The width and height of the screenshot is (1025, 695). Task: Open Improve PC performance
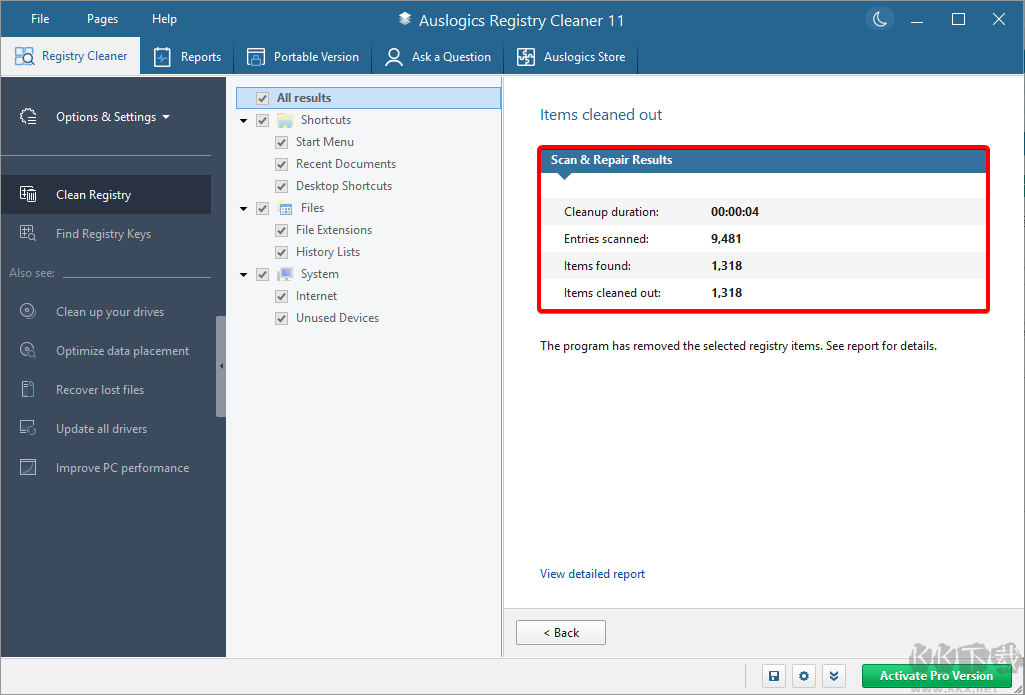(122, 467)
